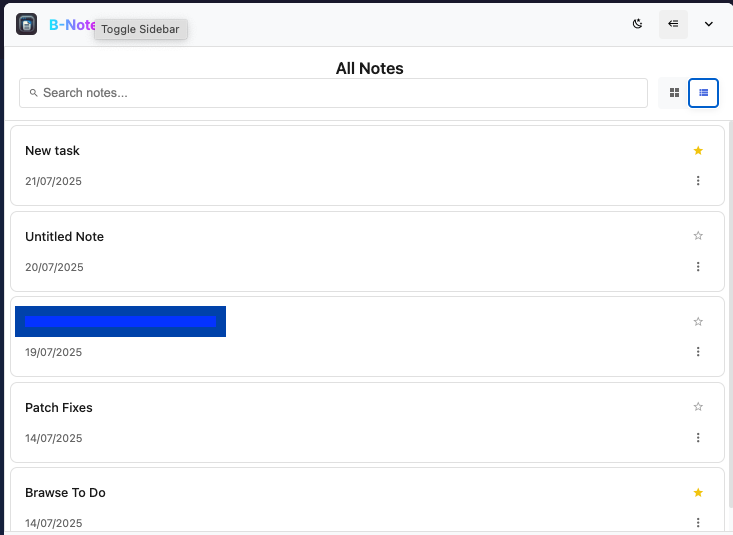Remove star from Brawse To Do
The width and height of the screenshot is (733, 535).
pyautogui.click(x=698, y=493)
